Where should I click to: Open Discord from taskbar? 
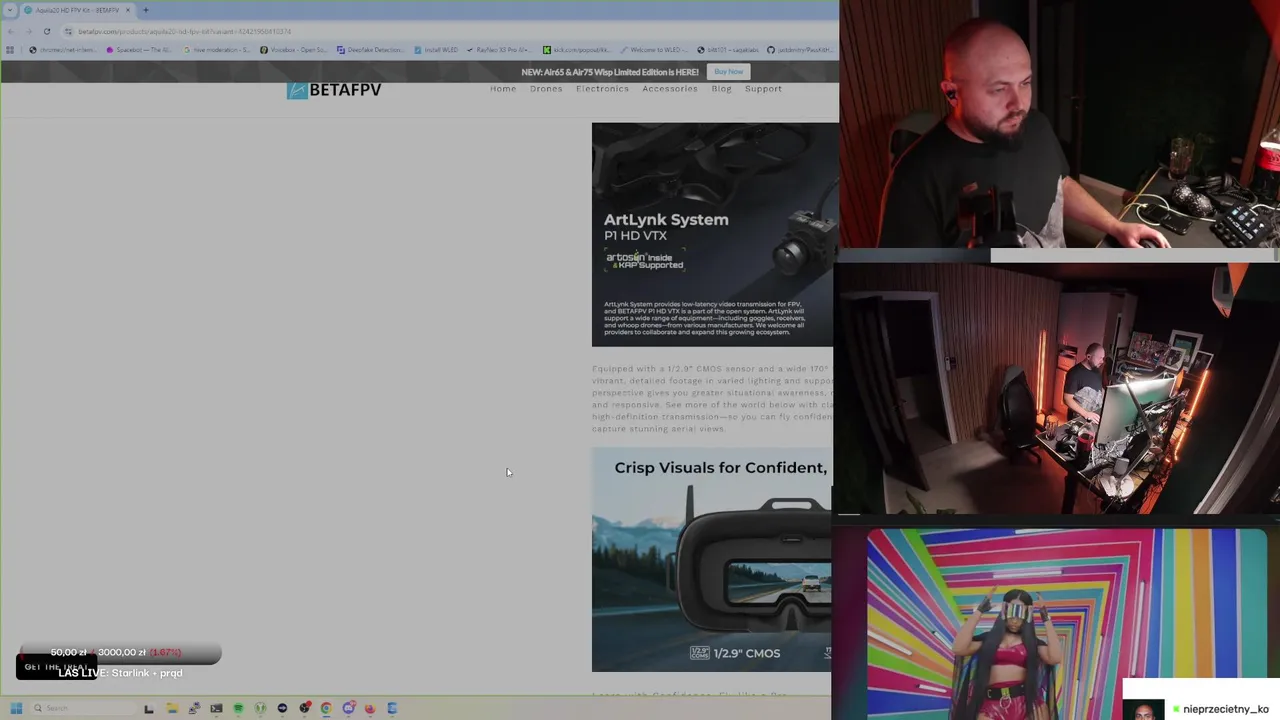click(x=348, y=708)
